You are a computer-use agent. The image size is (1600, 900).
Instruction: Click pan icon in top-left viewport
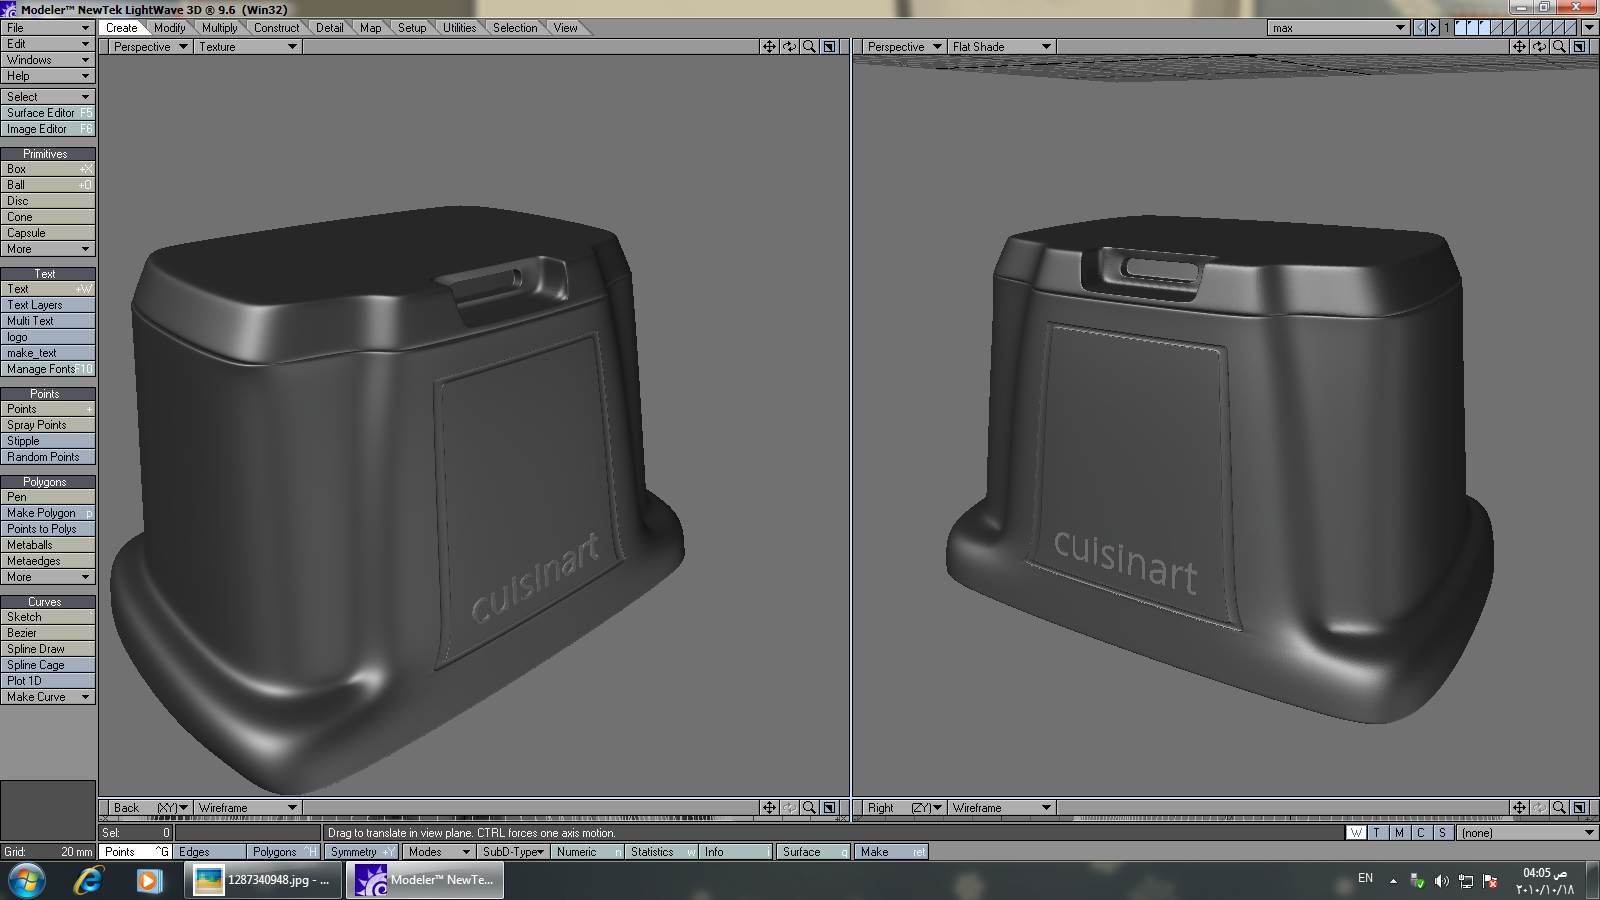(x=769, y=47)
